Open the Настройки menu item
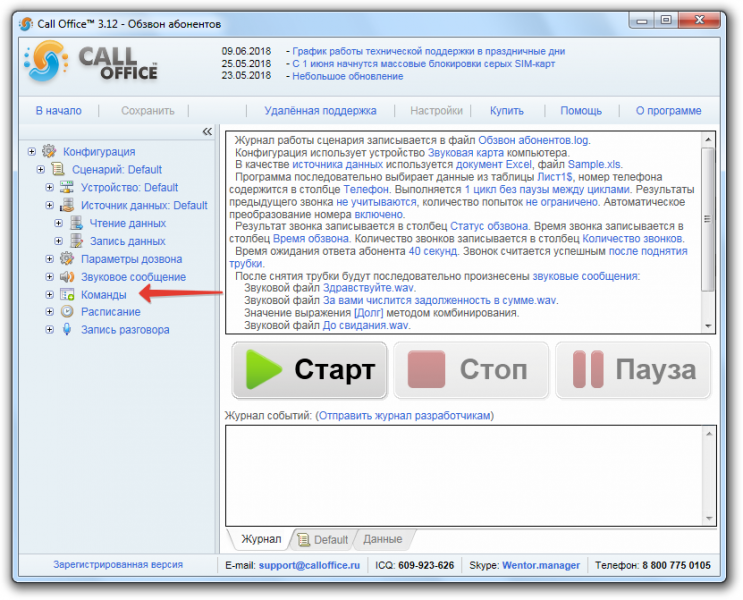The width and height of the screenshot is (743, 600). 436,111
